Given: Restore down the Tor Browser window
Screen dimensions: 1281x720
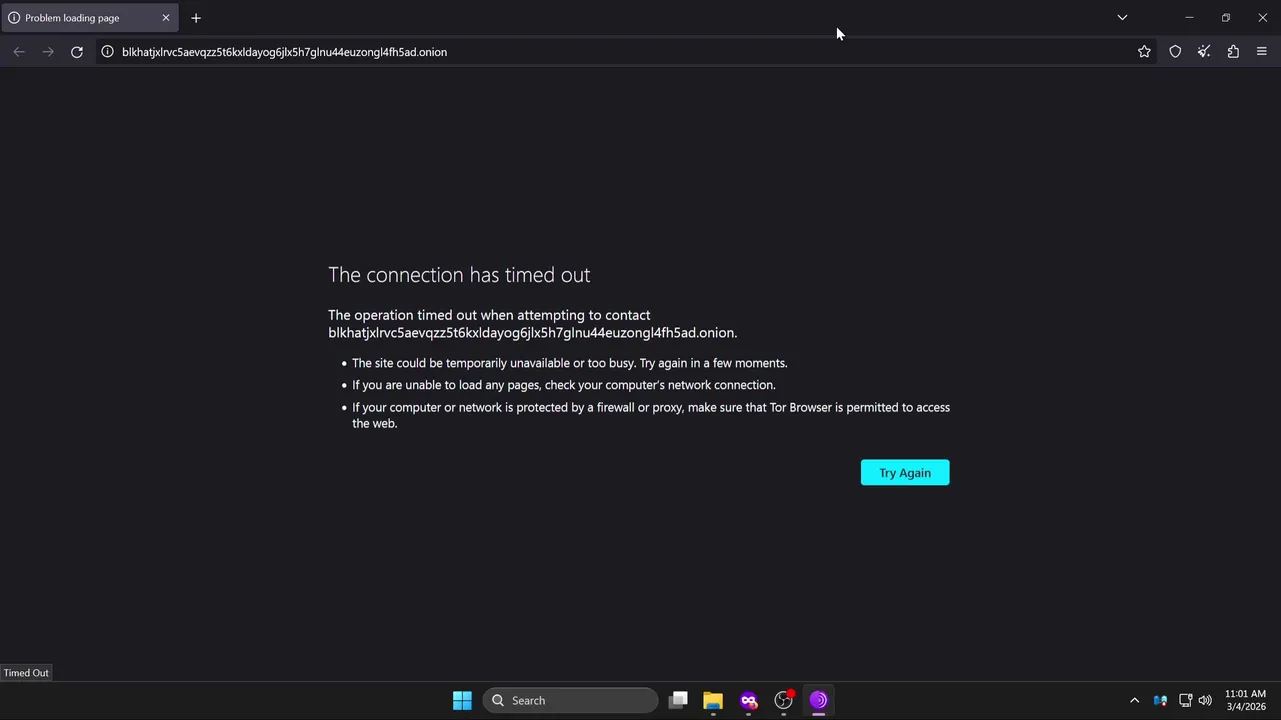Looking at the screenshot, I should pyautogui.click(x=1226, y=17).
